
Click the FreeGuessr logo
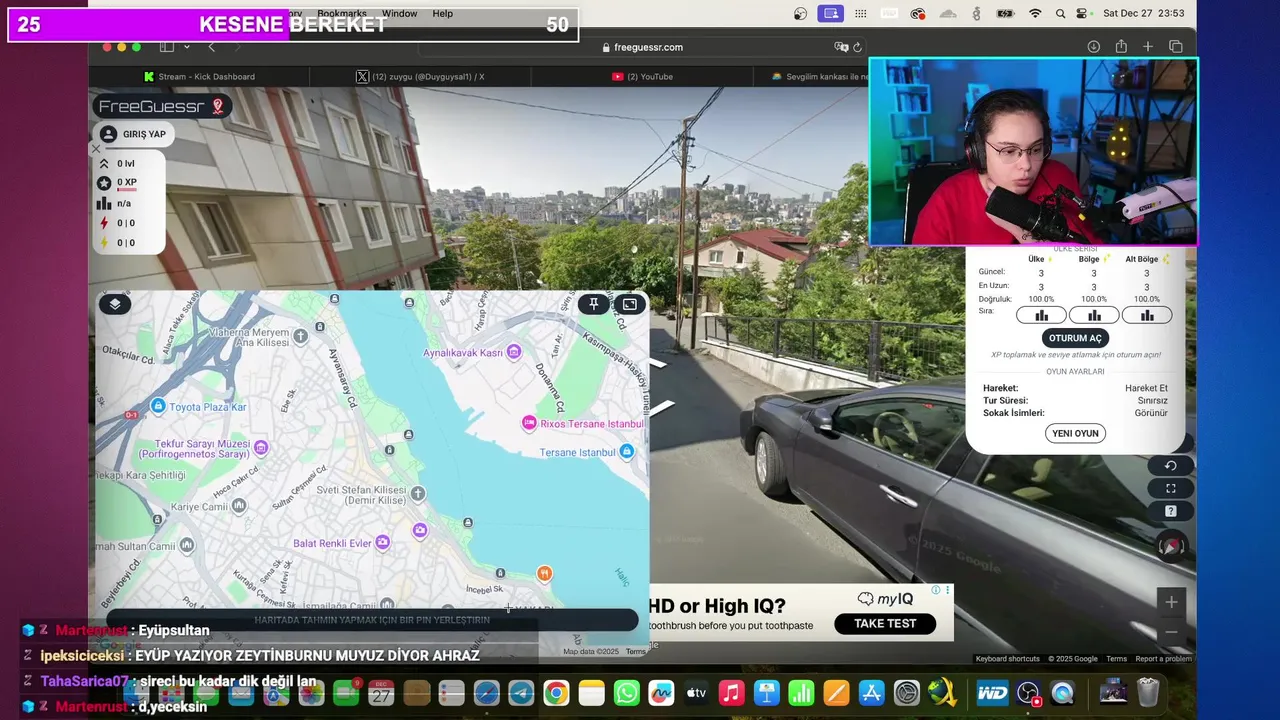[x=162, y=106]
